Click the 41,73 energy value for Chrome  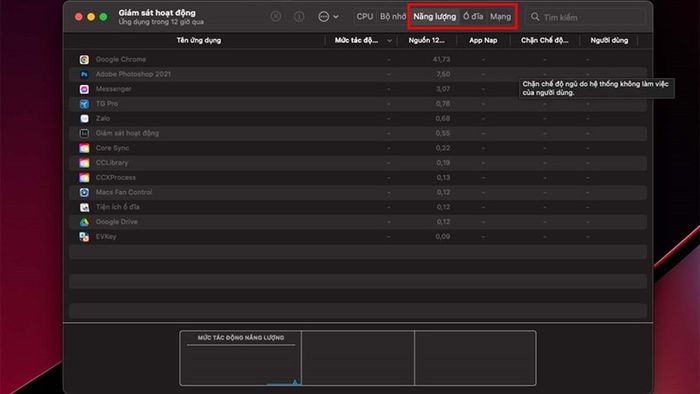tap(441, 59)
